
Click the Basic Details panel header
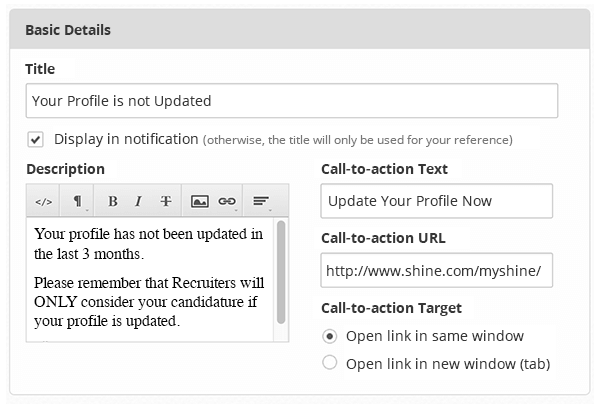tap(300, 30)
